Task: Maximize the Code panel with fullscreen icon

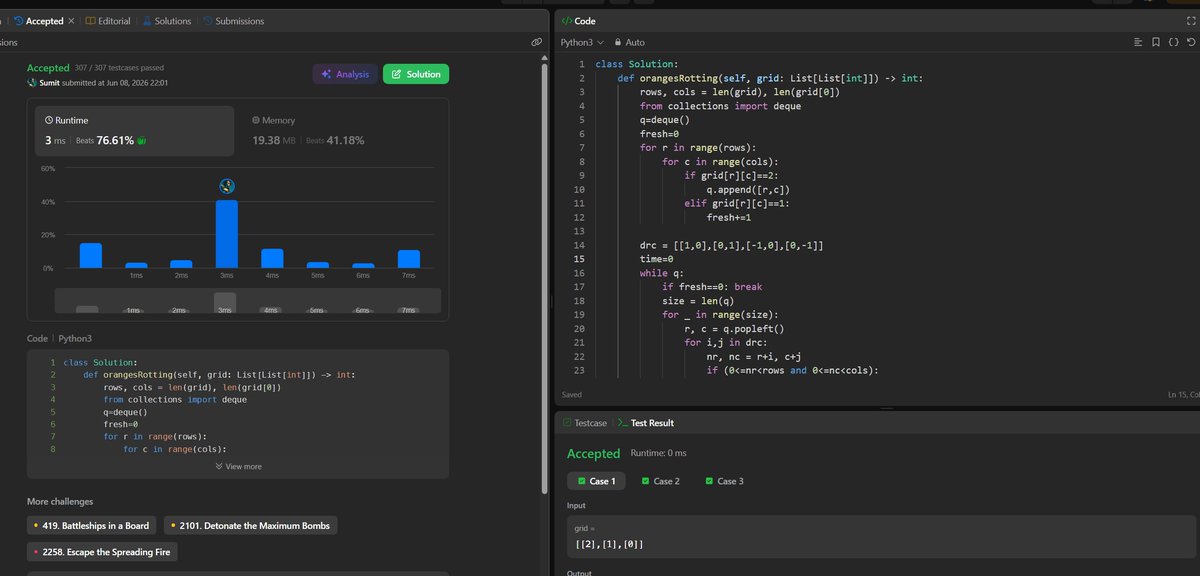Action: click(1190, 21)
